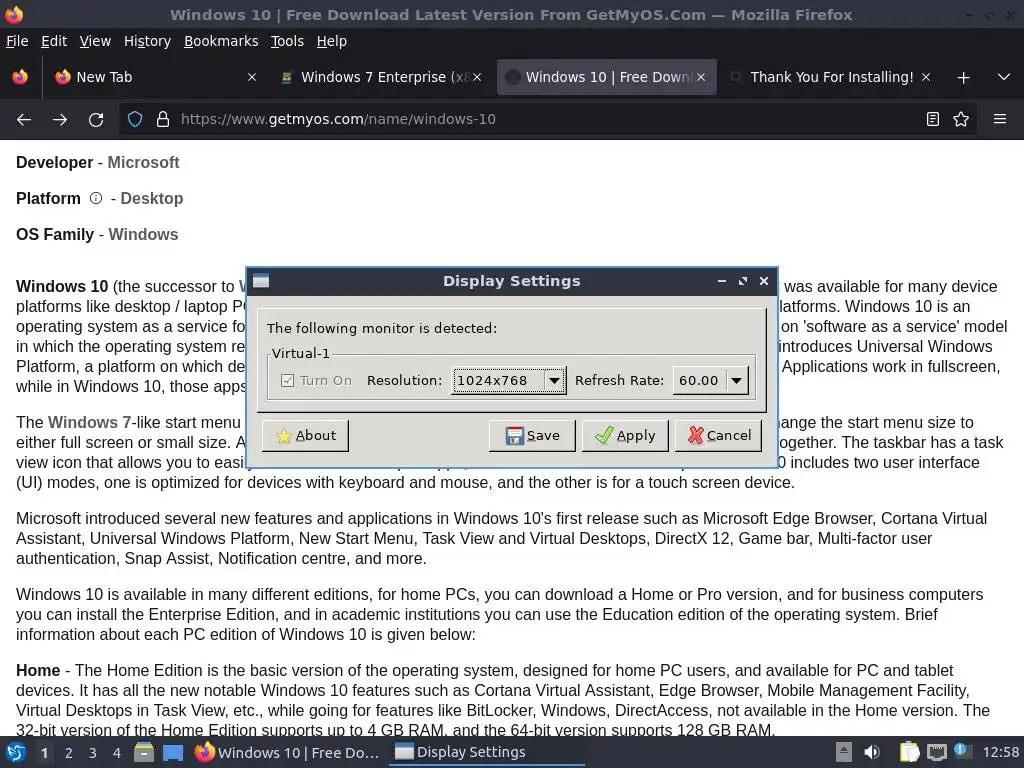
Task: Open the Firefox hamburger menu
Action: pyautogui.click(x=1000, y=119)
